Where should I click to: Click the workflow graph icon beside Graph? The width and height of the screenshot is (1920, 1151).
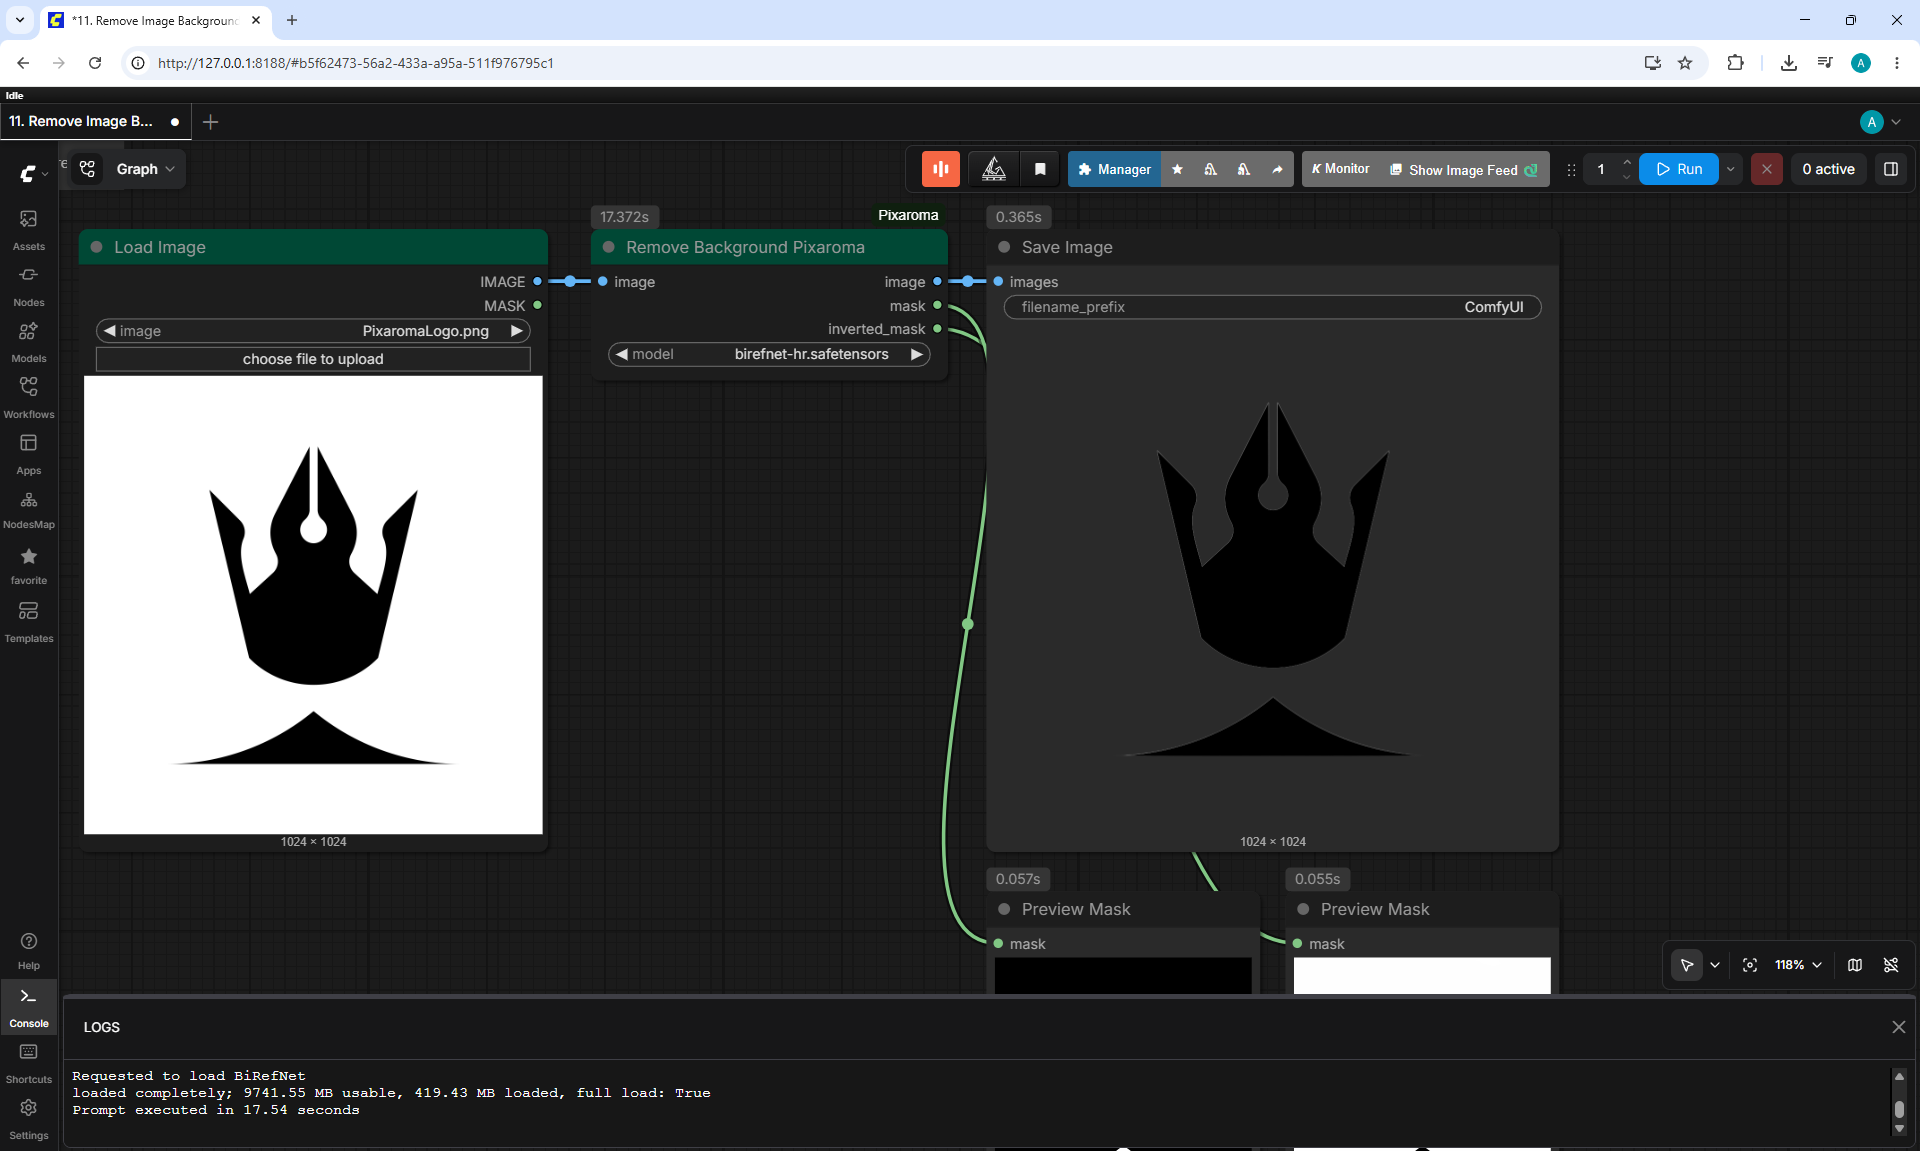click(x=88, y=169)
